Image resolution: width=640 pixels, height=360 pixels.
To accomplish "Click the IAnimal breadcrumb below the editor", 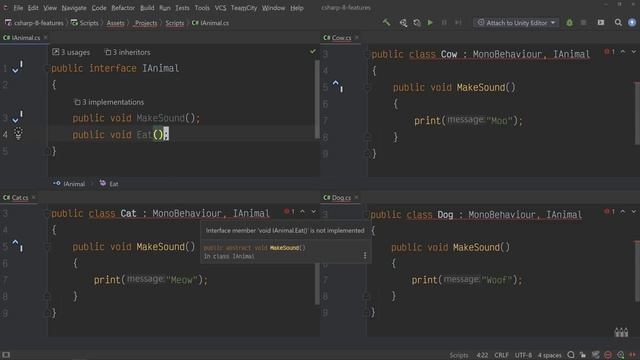I will point(69,184).
